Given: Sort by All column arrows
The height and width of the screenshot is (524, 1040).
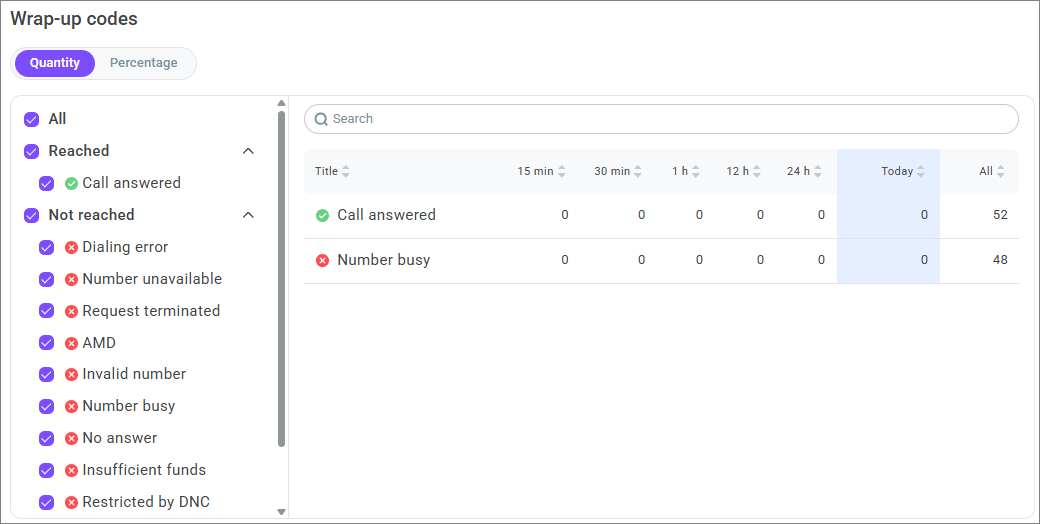Looking at the screenshot, I should (x=1001, y=171).
